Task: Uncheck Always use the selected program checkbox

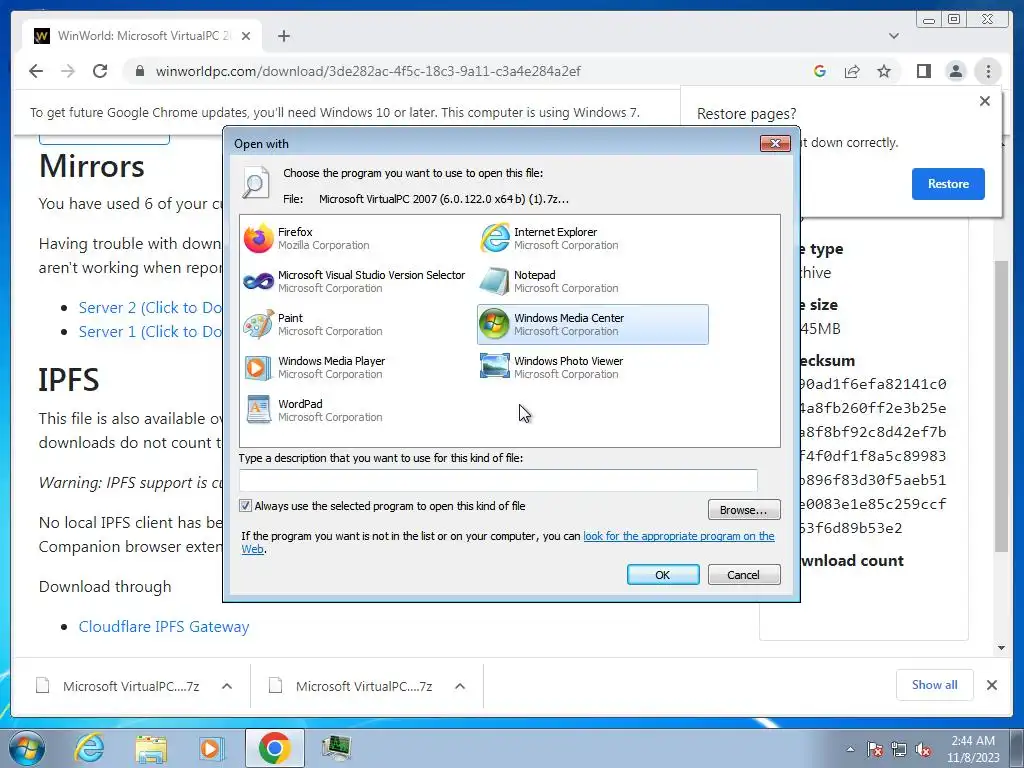Action: click(246, 506)
